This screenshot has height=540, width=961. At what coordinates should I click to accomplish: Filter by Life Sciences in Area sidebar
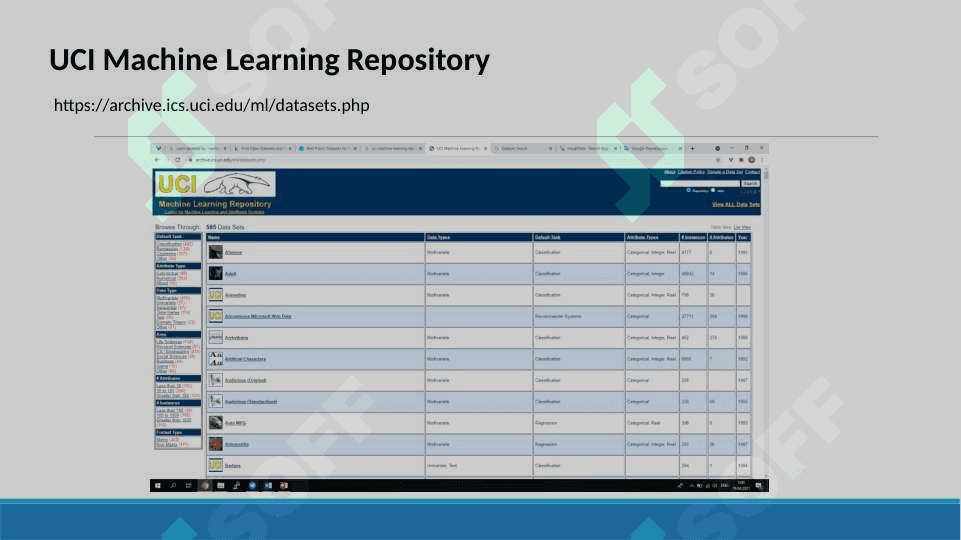pyautogui.click(x=170, y=342)
